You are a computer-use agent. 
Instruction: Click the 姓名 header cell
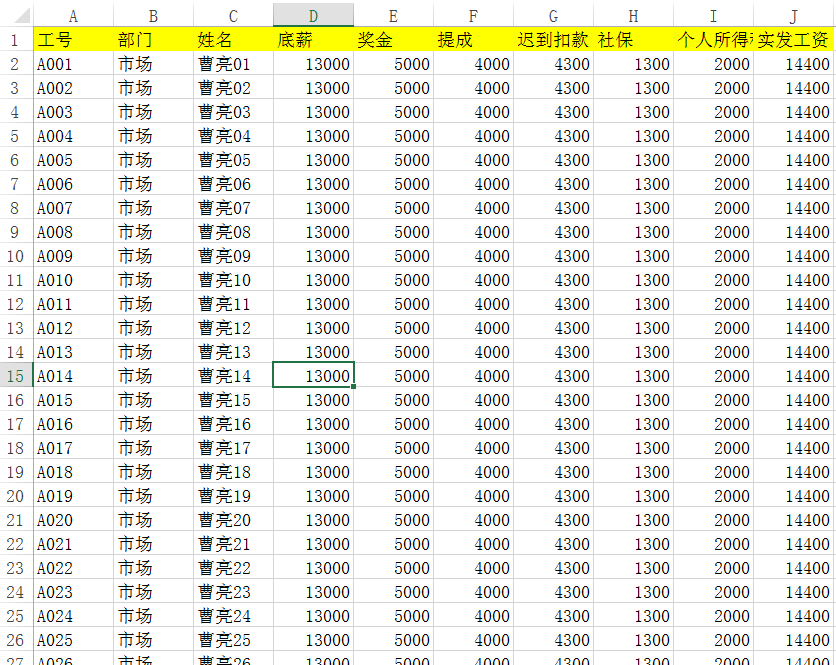point(233,39)
